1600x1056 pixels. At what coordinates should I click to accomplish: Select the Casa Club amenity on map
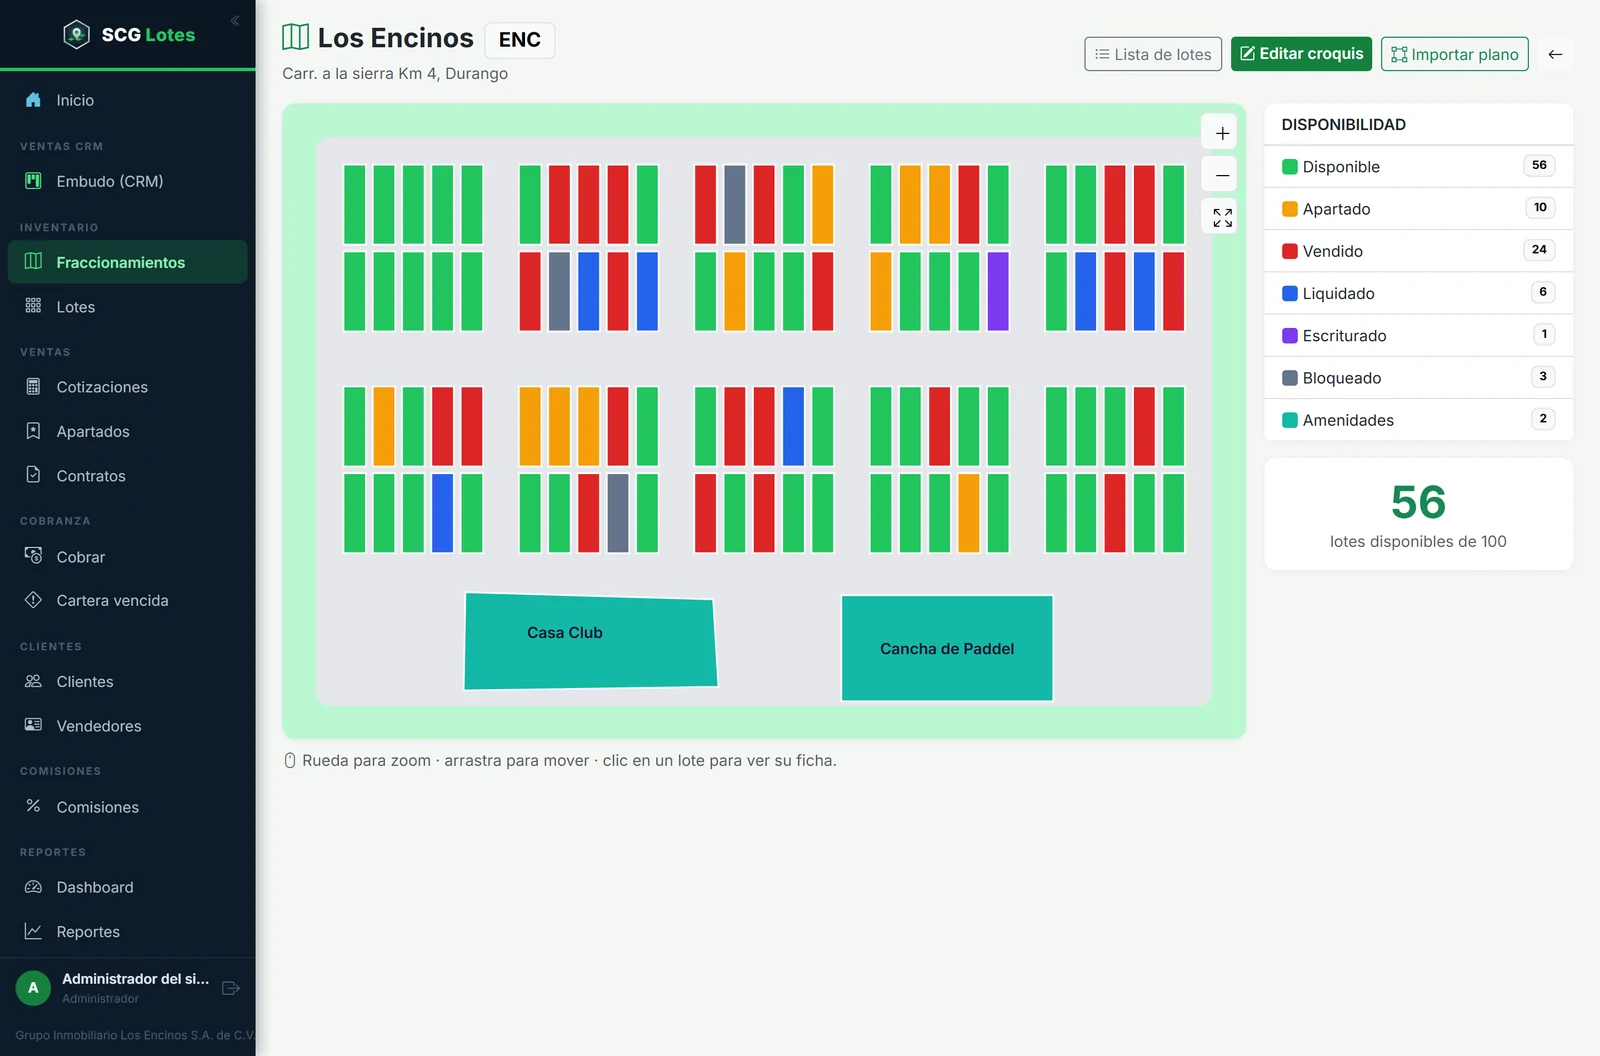[x=590, y=642]
